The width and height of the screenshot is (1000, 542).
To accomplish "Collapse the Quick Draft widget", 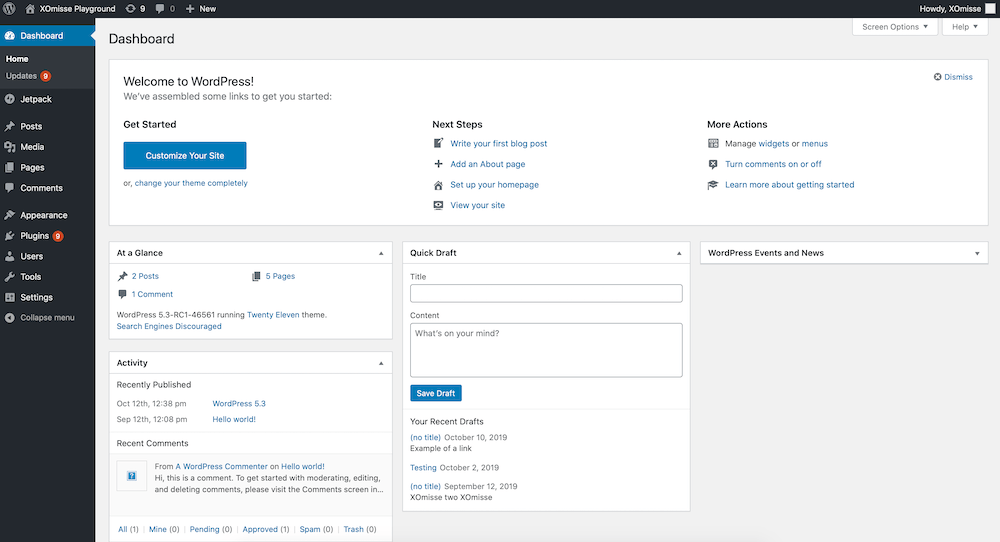I will [679, 253].
